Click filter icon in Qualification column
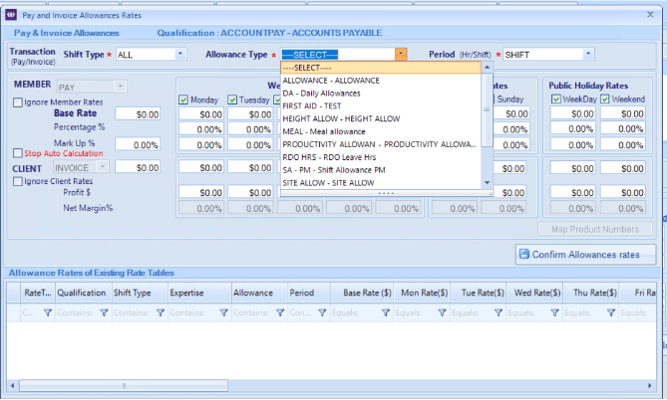 pos(104,313)
